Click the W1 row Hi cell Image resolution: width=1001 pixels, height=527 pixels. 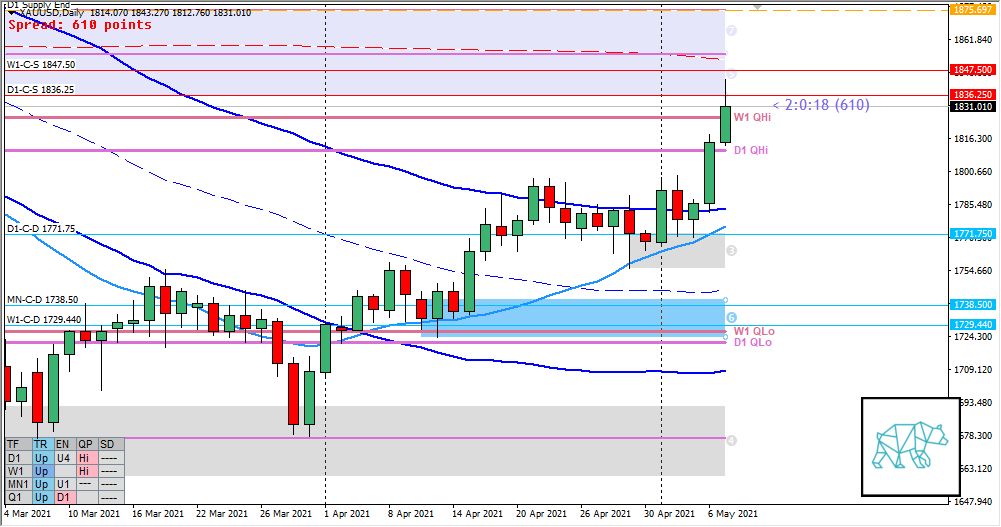[85, 470]
